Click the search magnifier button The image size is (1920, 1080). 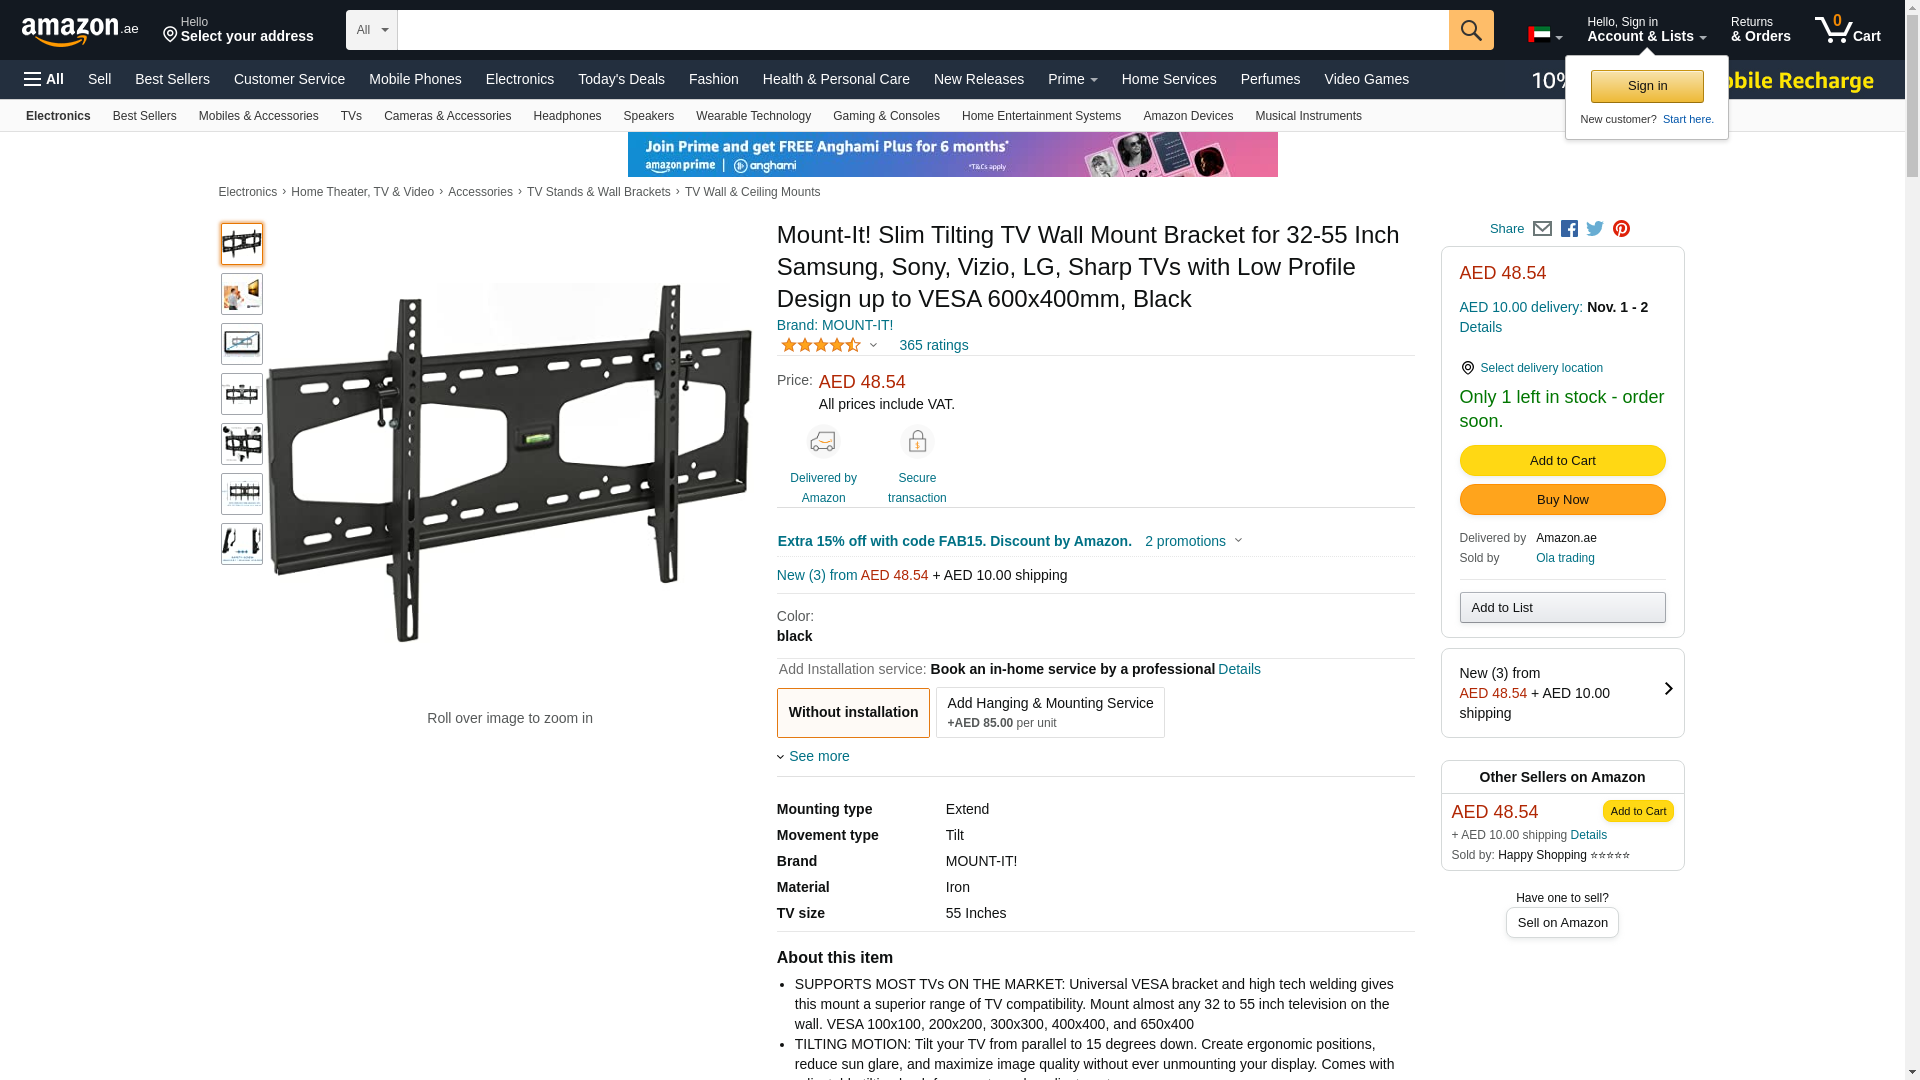pos(1470,30)
